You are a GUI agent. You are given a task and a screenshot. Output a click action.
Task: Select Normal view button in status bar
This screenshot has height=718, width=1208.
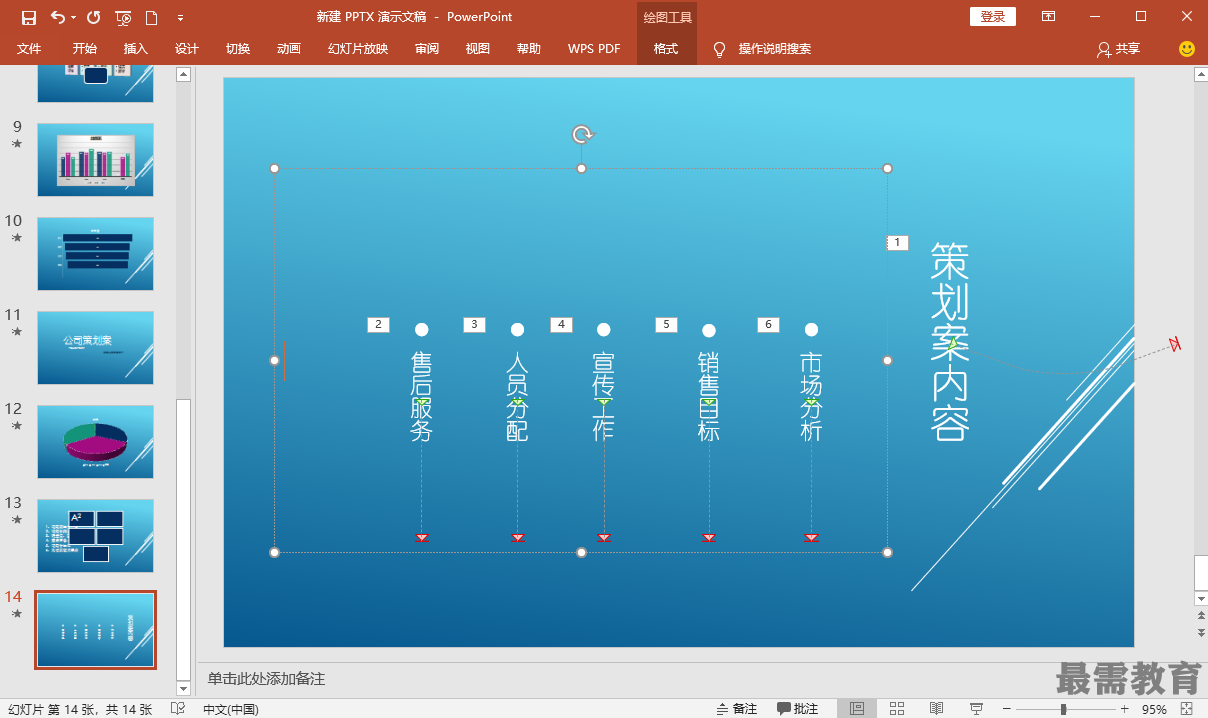tap(857, 708)
